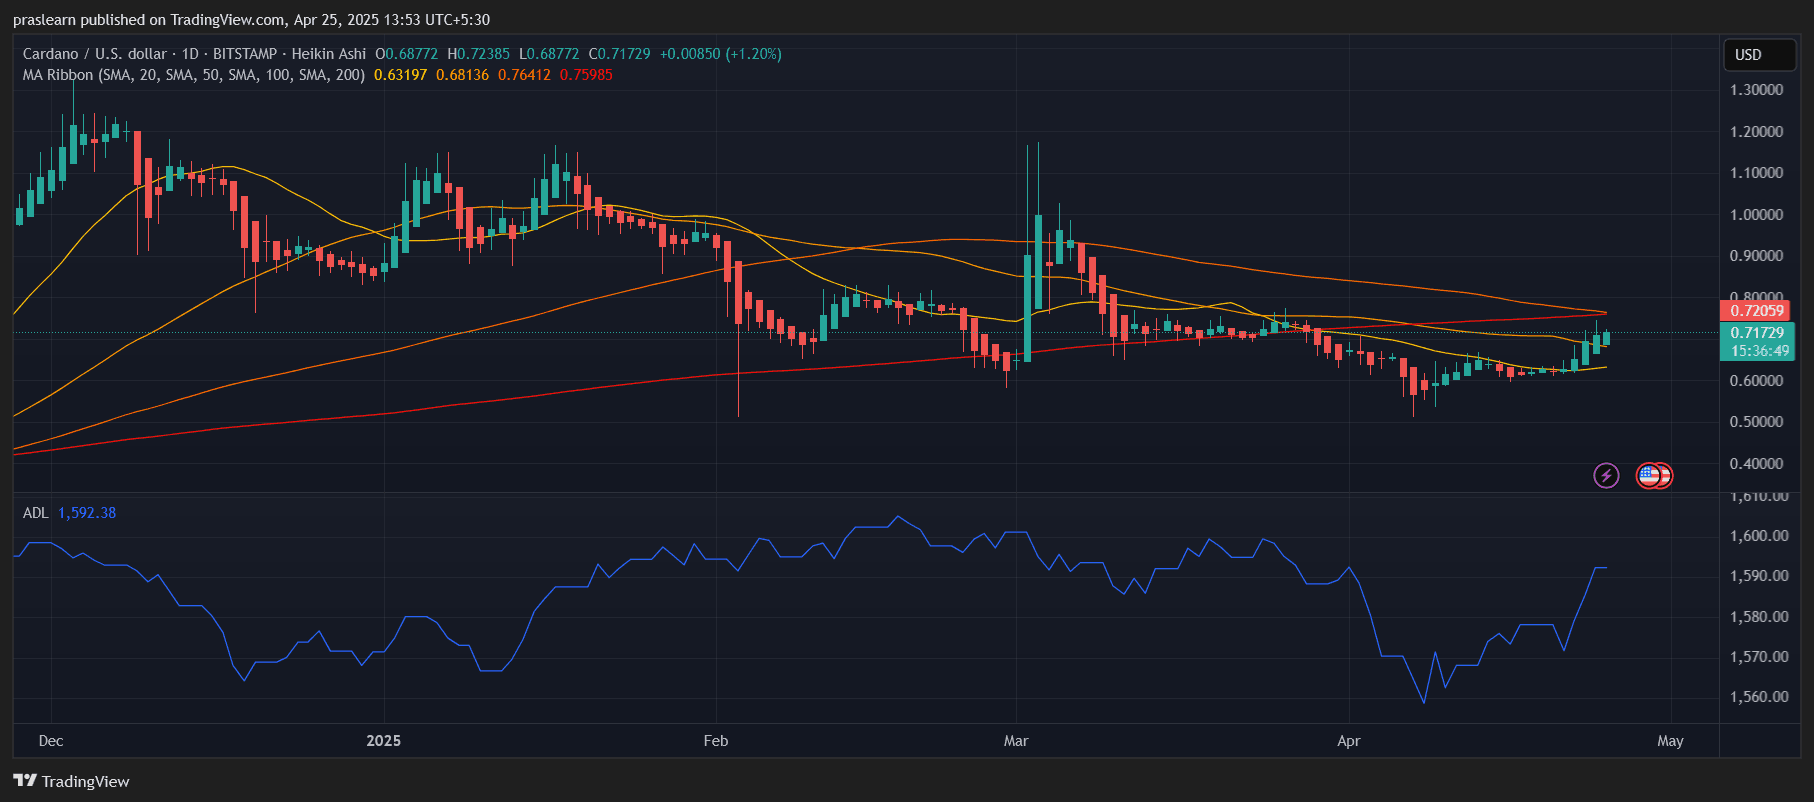Click the SMA 200 value 0.75985

586,75
